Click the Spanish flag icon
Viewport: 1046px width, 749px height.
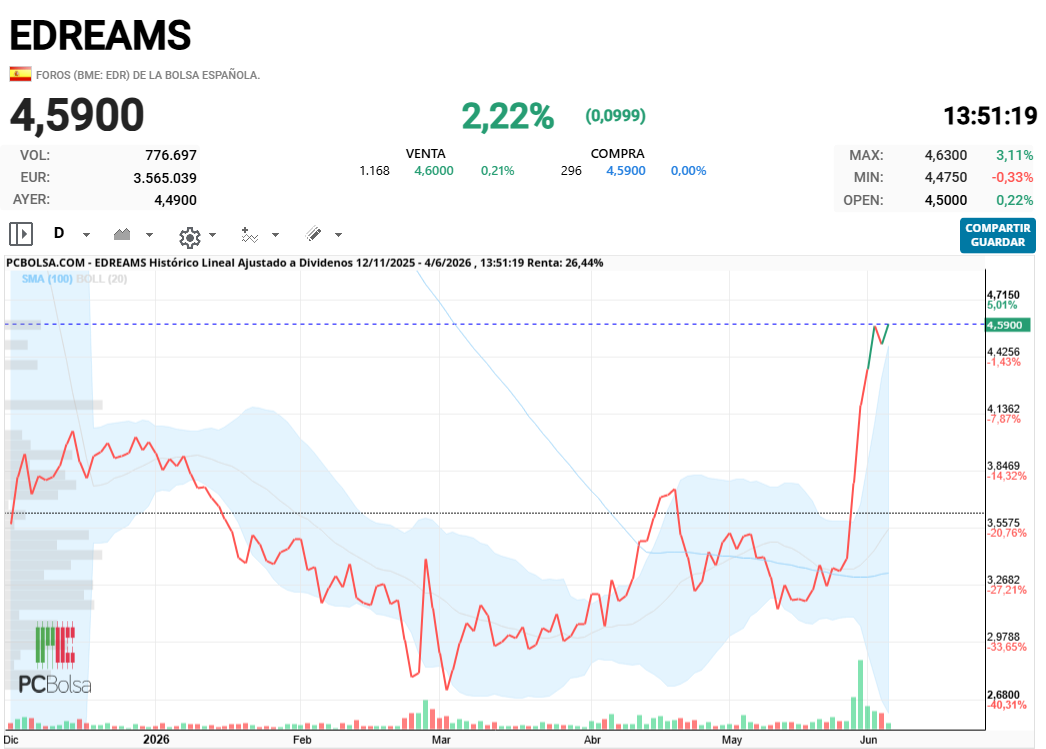pyautogui.click(x=20, y=74)
